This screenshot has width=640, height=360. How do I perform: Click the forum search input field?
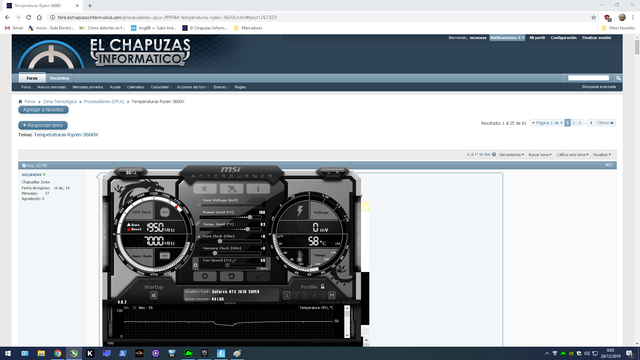(588, 78)
